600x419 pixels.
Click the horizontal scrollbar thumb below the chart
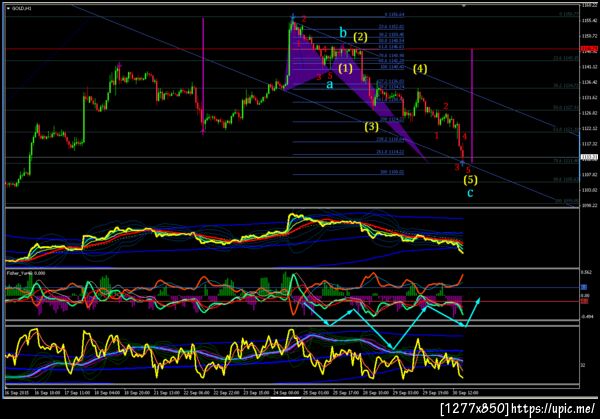286,398
